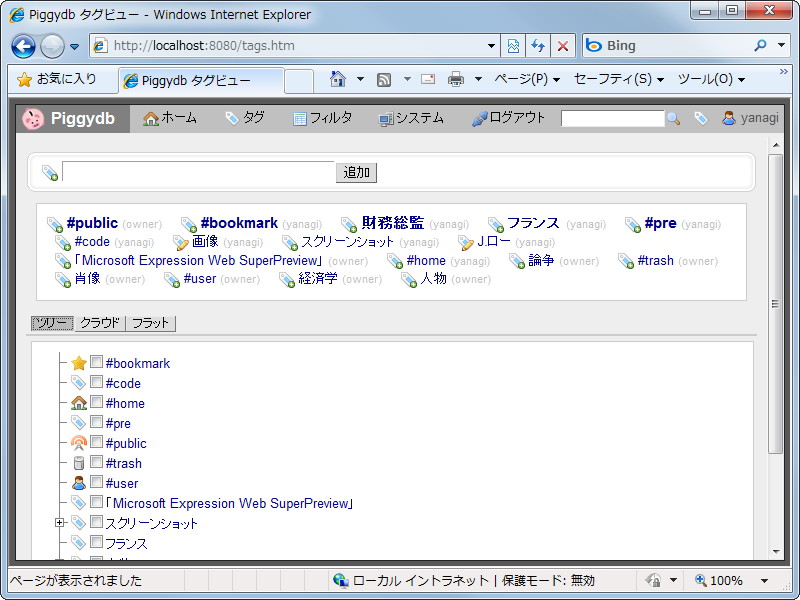
Task: Click the star icon beside #bookmark
Action: 79,363
